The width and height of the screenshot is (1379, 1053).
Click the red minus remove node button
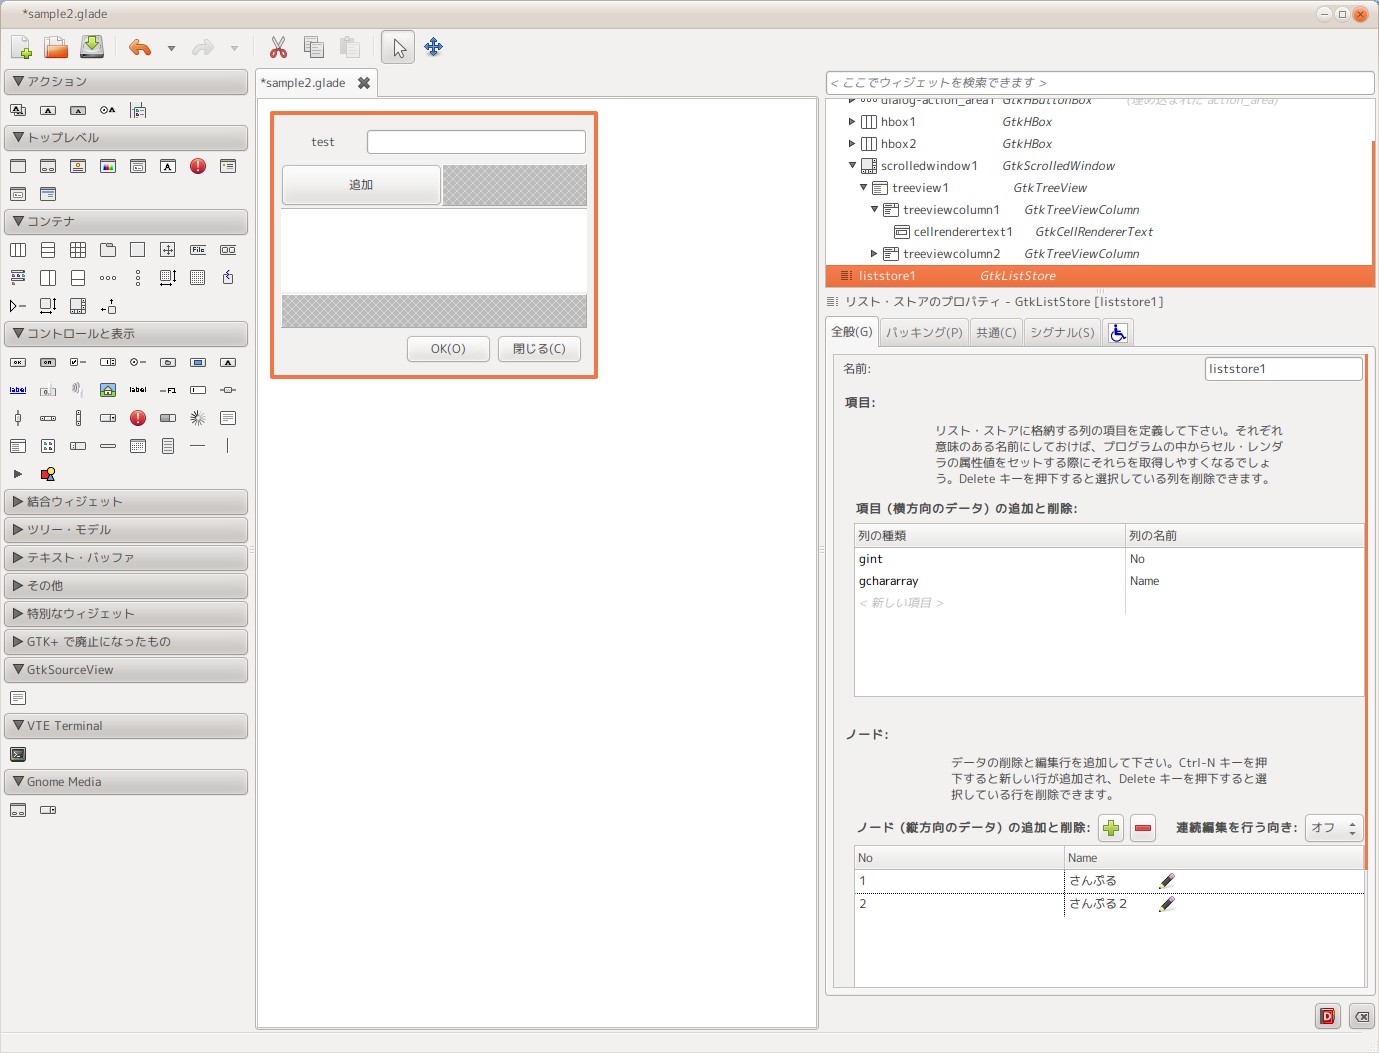click(1143, 828)
